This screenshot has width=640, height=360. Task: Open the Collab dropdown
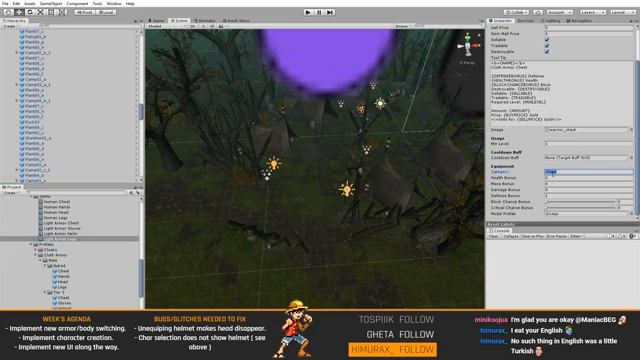pyautogui.click(x=516, y=12)
